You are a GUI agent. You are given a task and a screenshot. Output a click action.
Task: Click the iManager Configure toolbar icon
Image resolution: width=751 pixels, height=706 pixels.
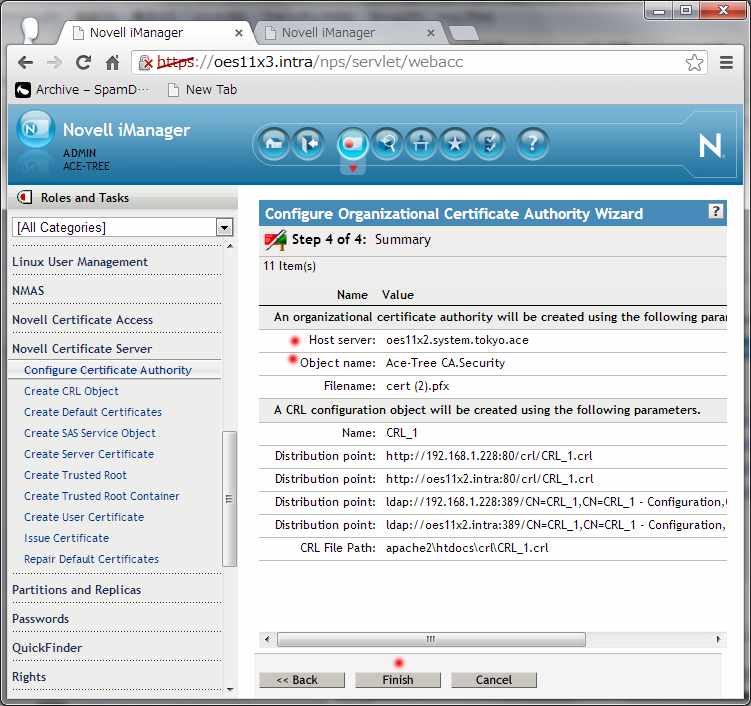(x=421, y=143)
